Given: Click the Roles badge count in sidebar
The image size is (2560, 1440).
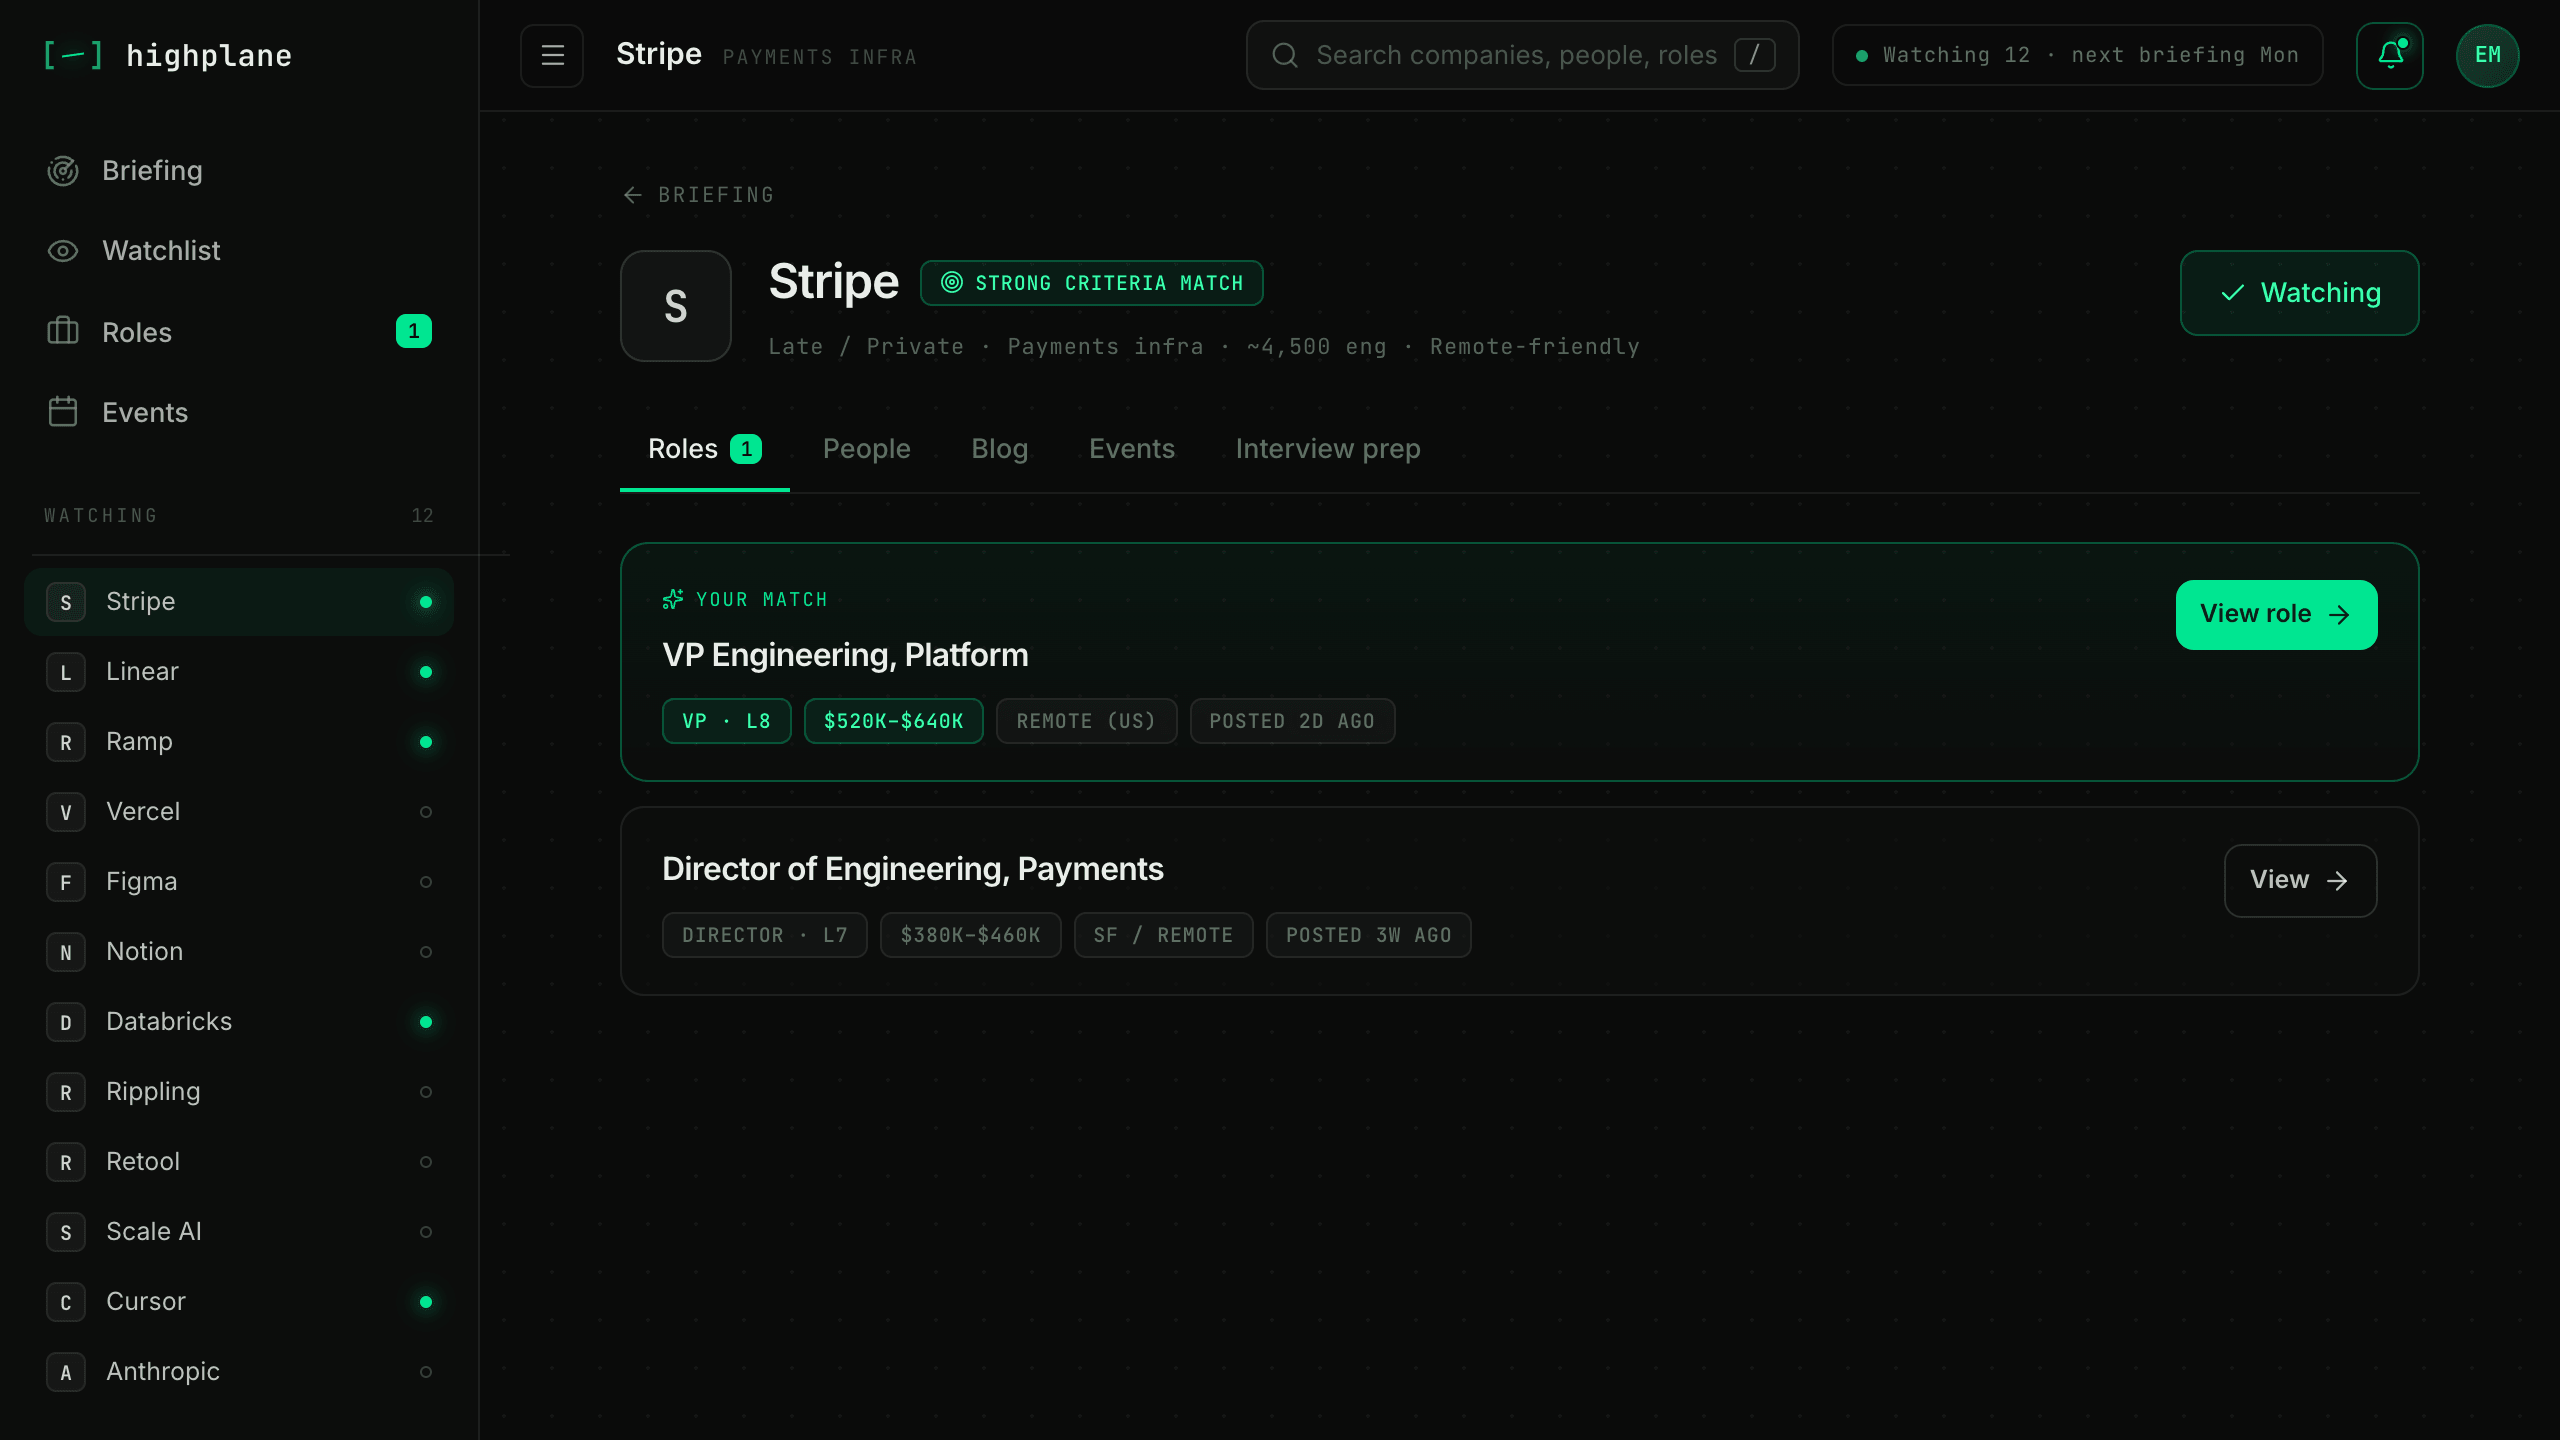Looking at the screenshot, I should tap(414, 331).
